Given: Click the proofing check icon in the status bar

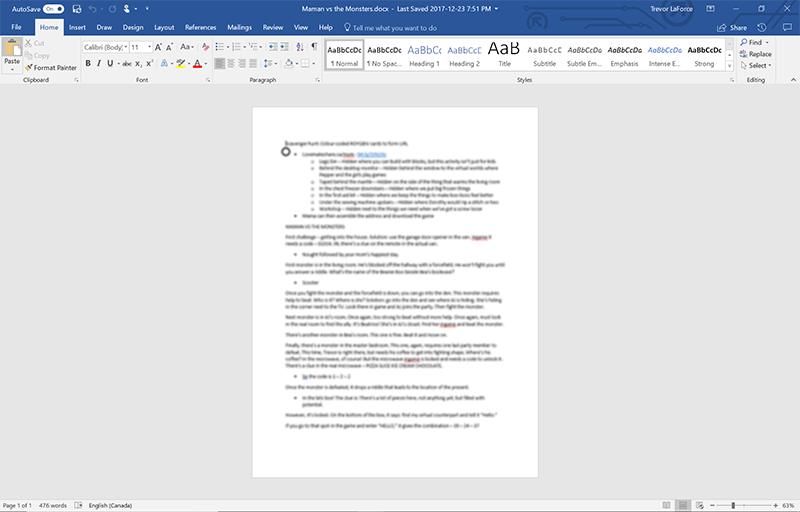Looking at the screenshot, I should 78,505.
